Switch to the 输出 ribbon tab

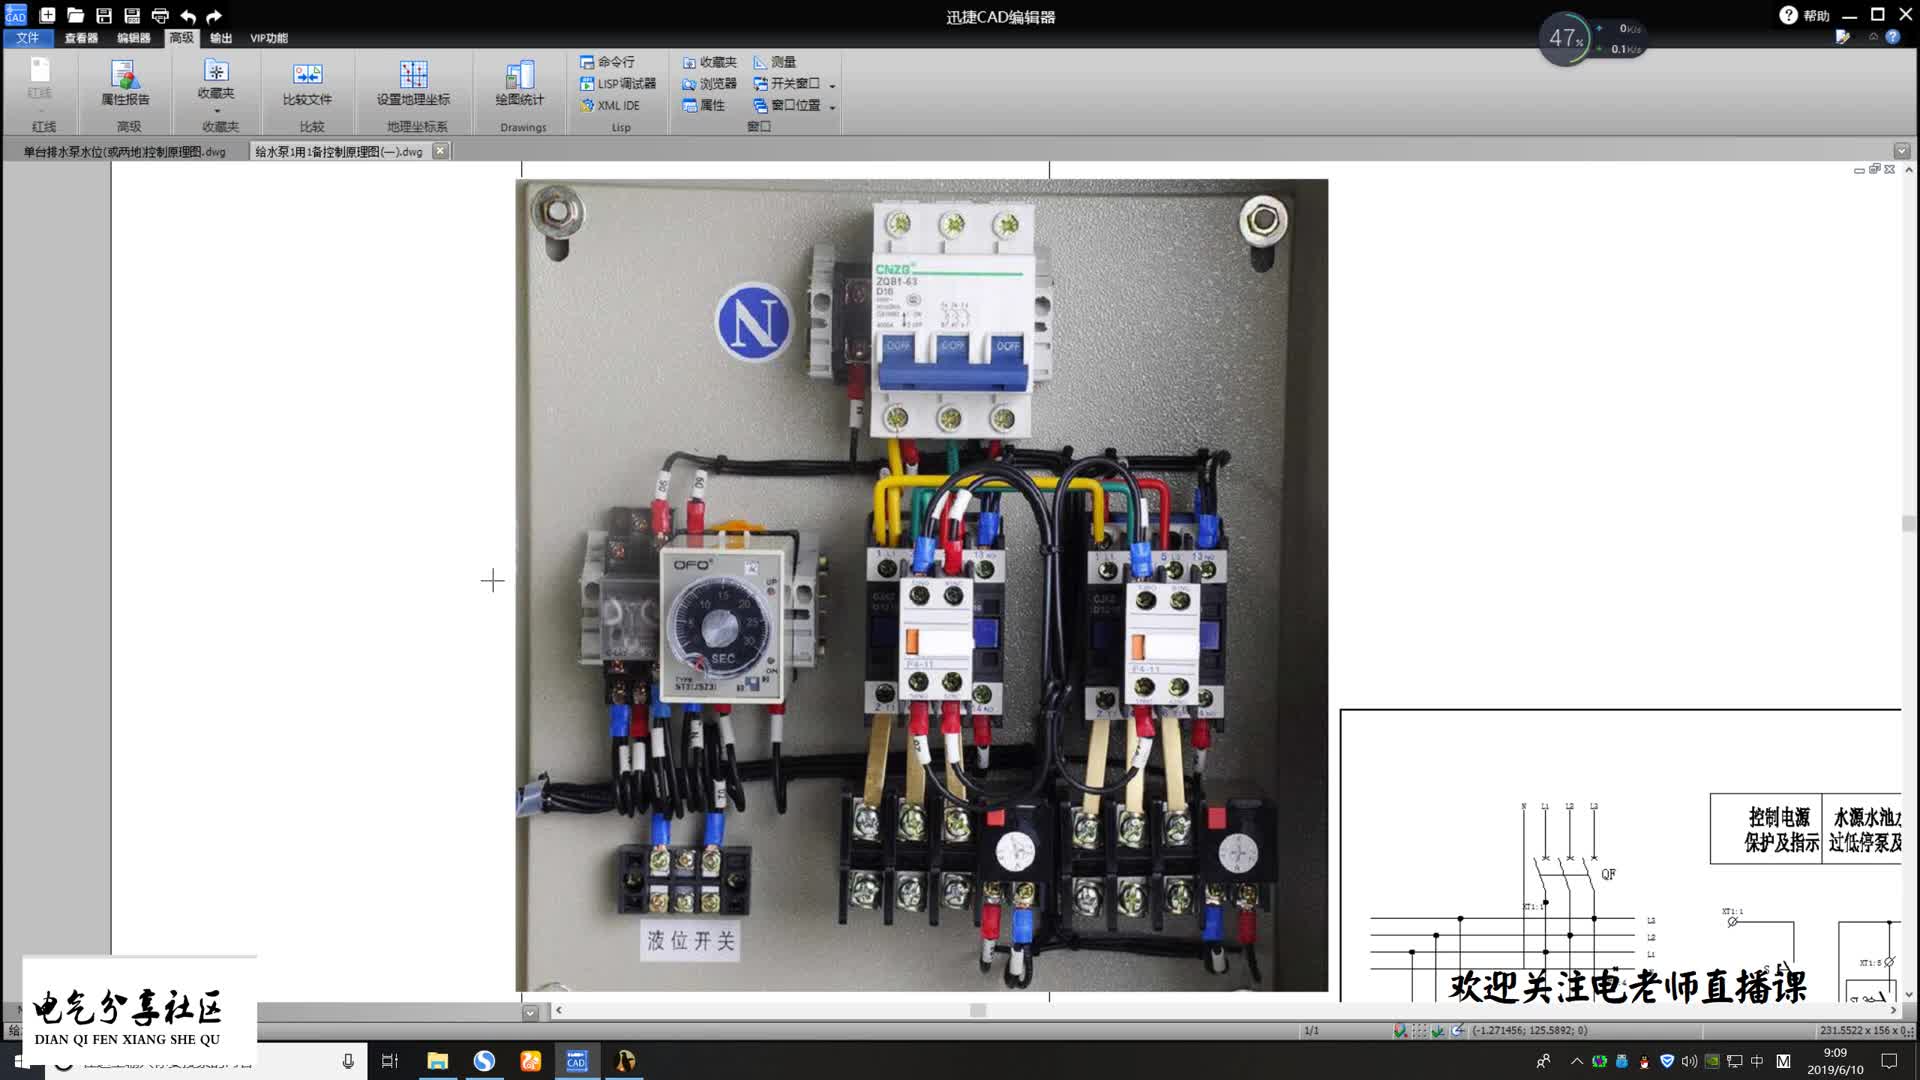pyautogui.click(x=221, y=38)
